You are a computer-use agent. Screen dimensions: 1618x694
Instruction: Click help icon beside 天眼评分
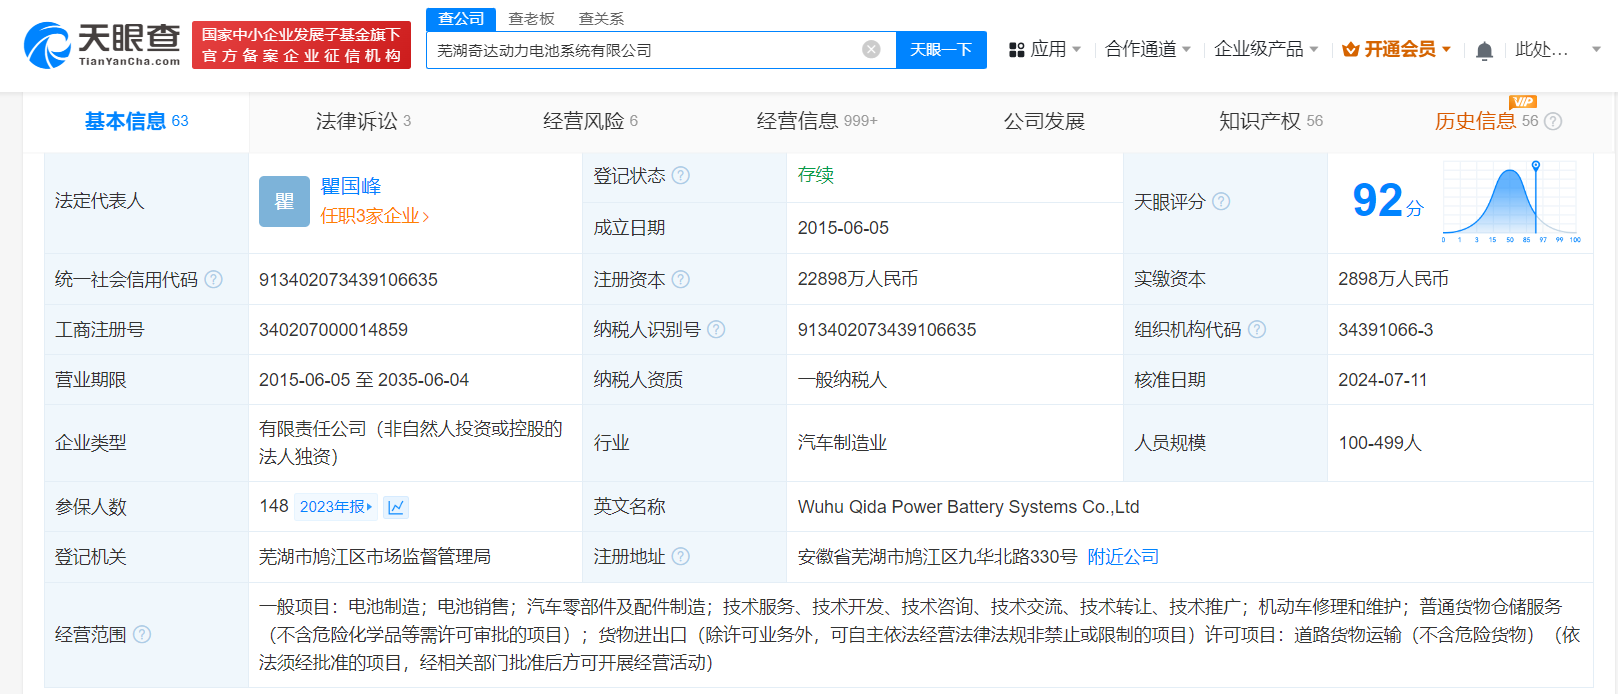point(1221,202)
